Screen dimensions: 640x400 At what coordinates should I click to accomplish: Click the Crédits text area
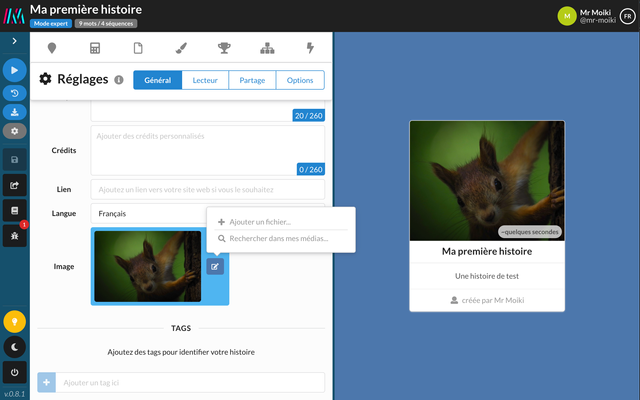[x=208, y=151]
